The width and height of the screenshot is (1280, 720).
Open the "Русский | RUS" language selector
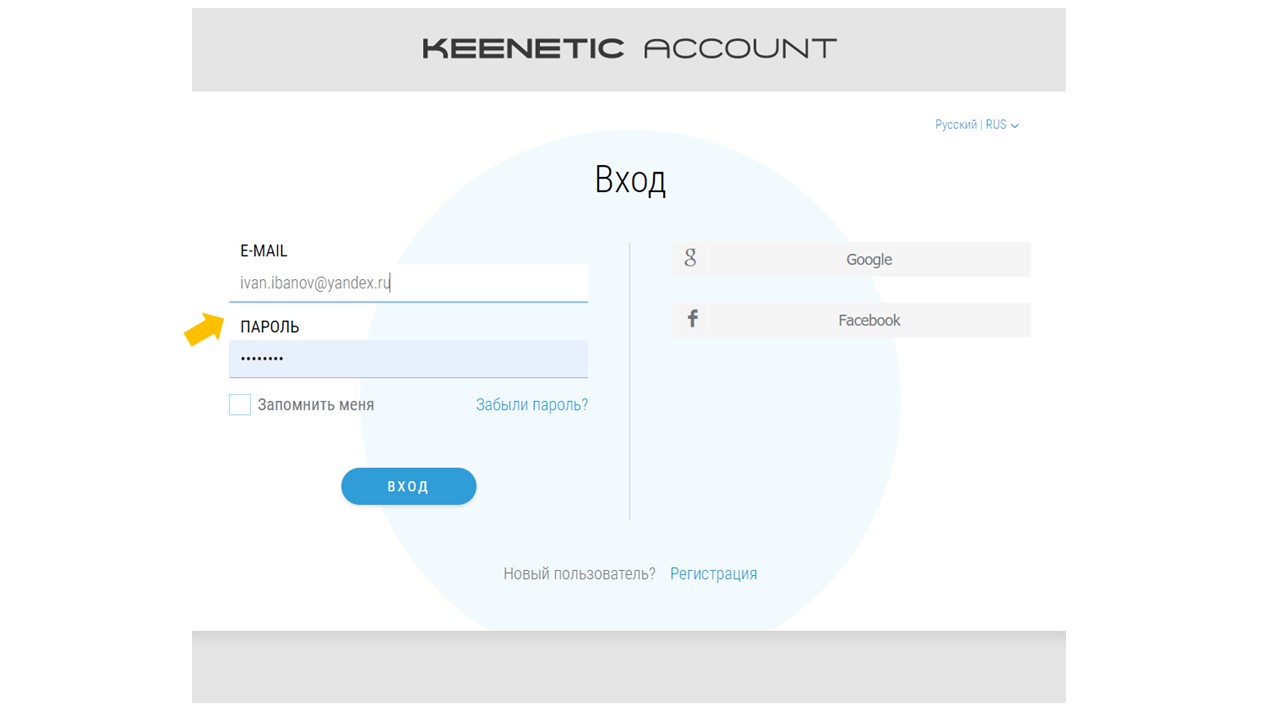pyautogui.click(x=970, y=125)
